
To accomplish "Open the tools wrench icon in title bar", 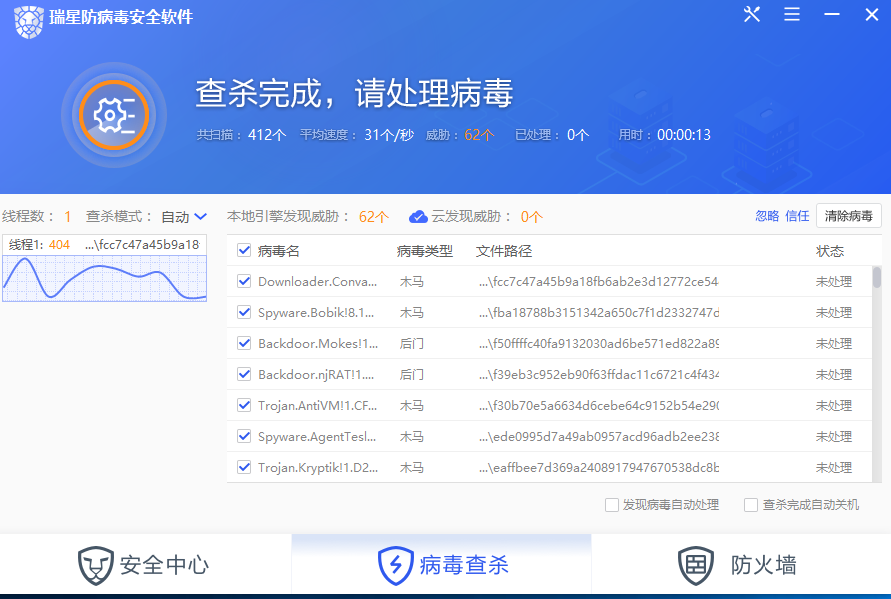I will 752,14.
